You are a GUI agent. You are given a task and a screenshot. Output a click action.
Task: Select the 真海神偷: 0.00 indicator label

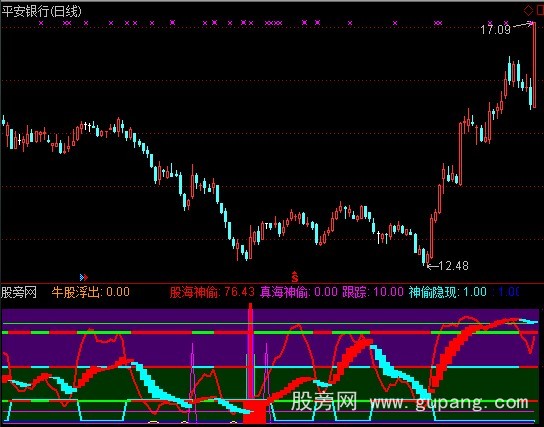click(299, 292)
